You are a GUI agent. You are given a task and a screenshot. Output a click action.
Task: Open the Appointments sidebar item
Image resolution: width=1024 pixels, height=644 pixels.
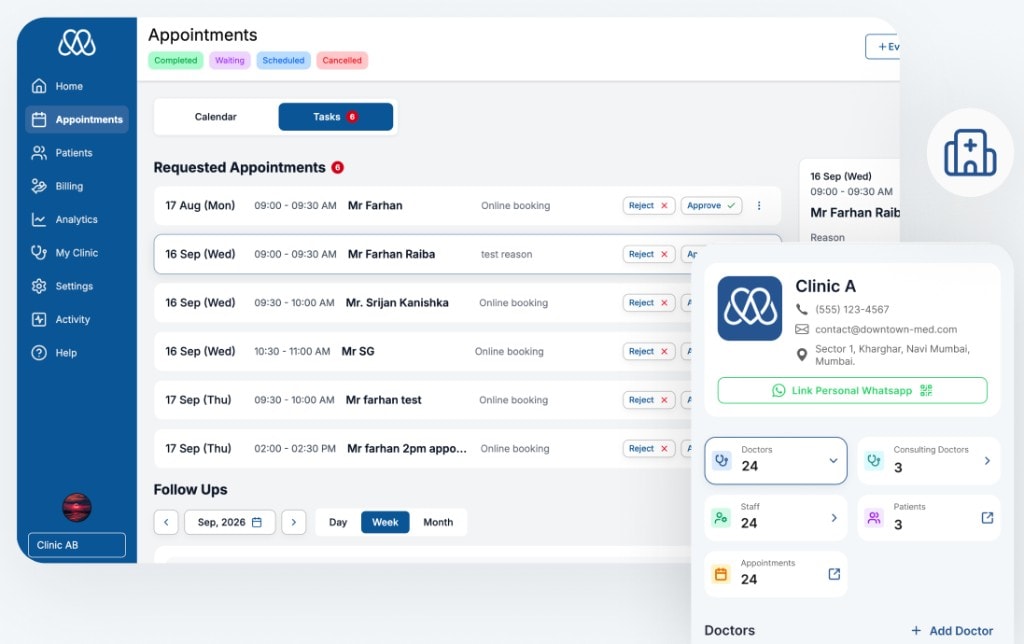point(76,120)
